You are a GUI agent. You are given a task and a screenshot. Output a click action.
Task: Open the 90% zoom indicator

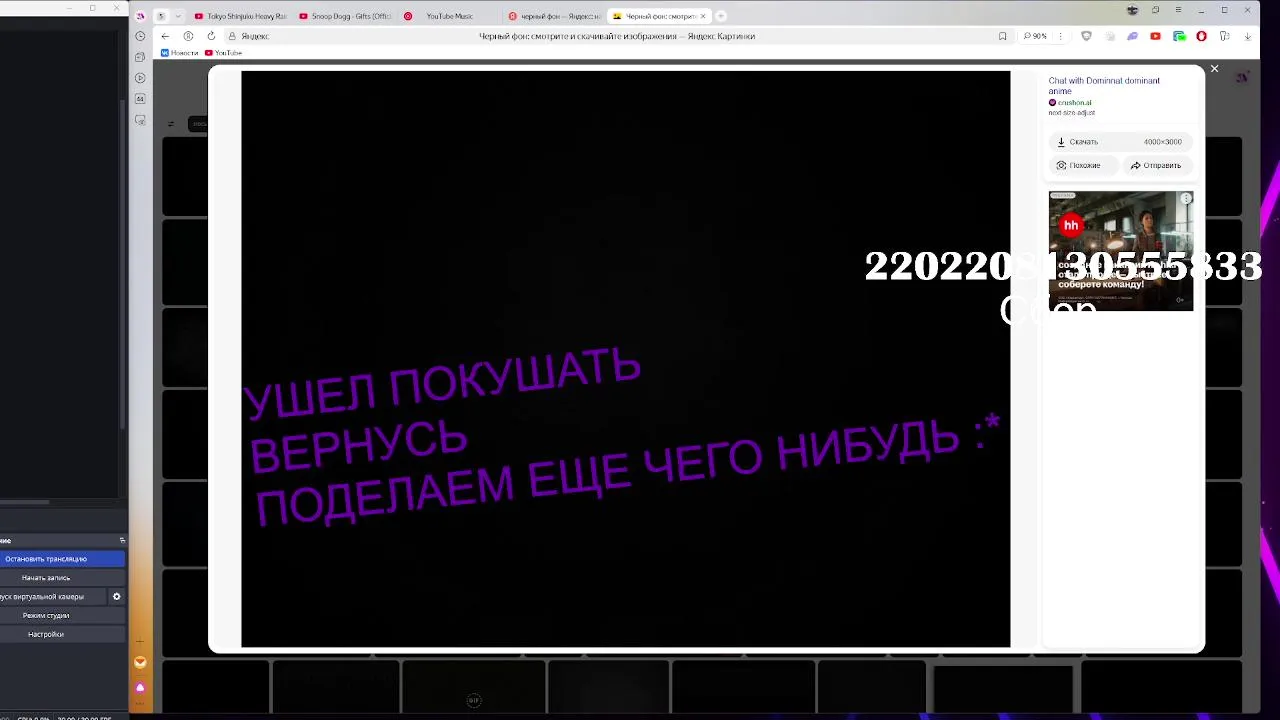1035,36
